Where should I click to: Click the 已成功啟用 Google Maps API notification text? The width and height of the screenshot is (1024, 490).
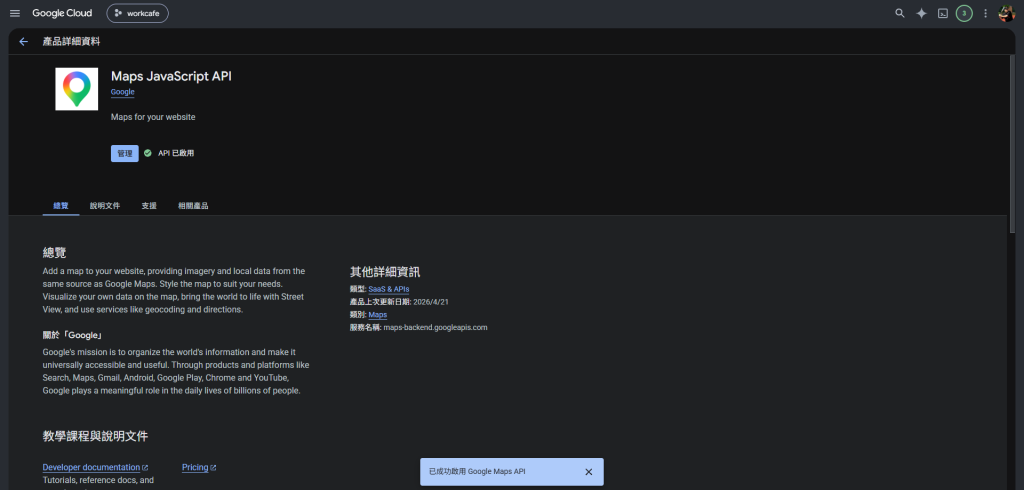tap(477, 471)
